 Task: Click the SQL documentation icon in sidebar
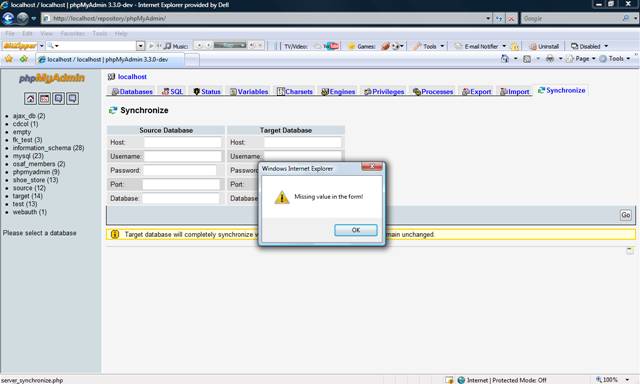click(73, 98)
